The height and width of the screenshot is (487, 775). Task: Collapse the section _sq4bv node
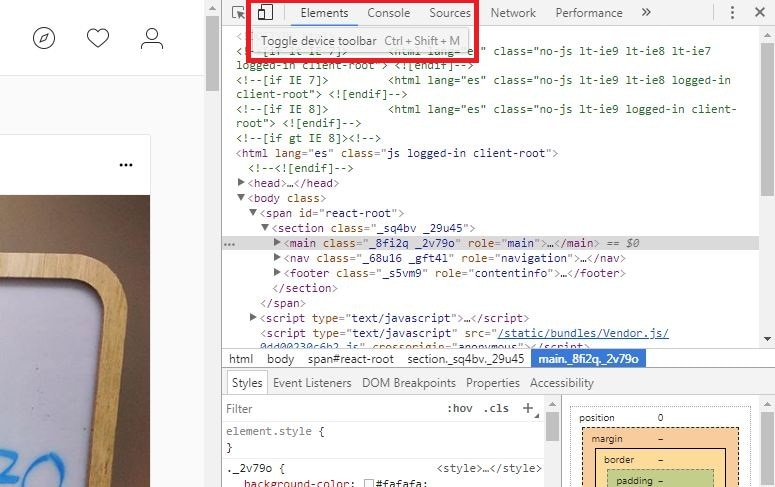(265, 227)
